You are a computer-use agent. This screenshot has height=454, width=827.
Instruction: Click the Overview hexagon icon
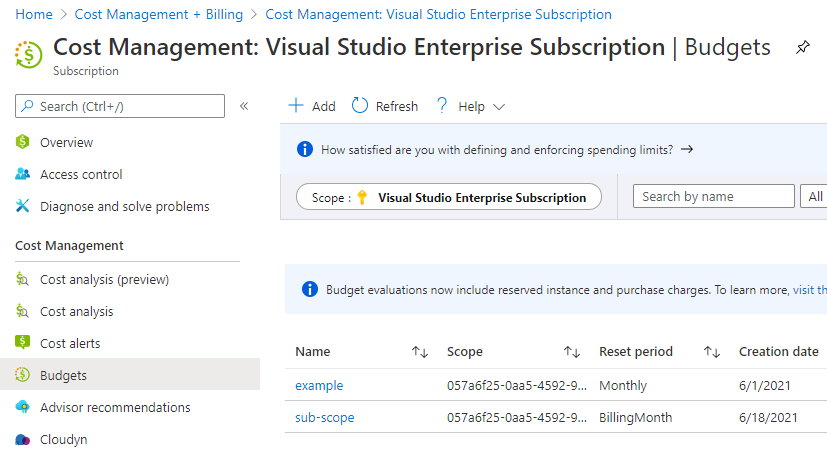pos(22,142)
